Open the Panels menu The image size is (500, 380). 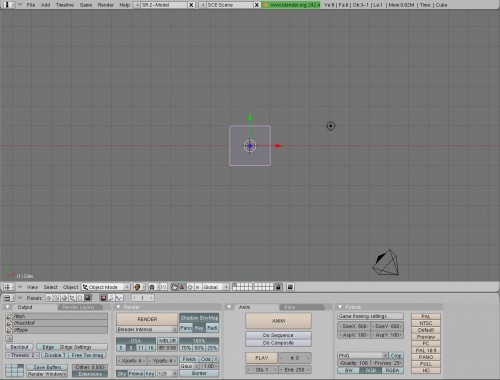(x=34, y=298)
